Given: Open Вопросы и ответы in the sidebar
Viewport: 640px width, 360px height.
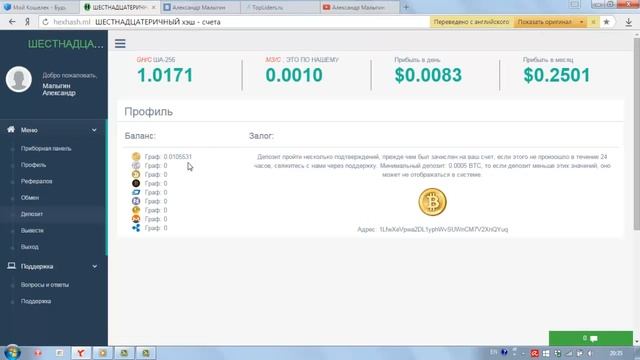Looking at the screenshot, I should click(x=45, y=284).
